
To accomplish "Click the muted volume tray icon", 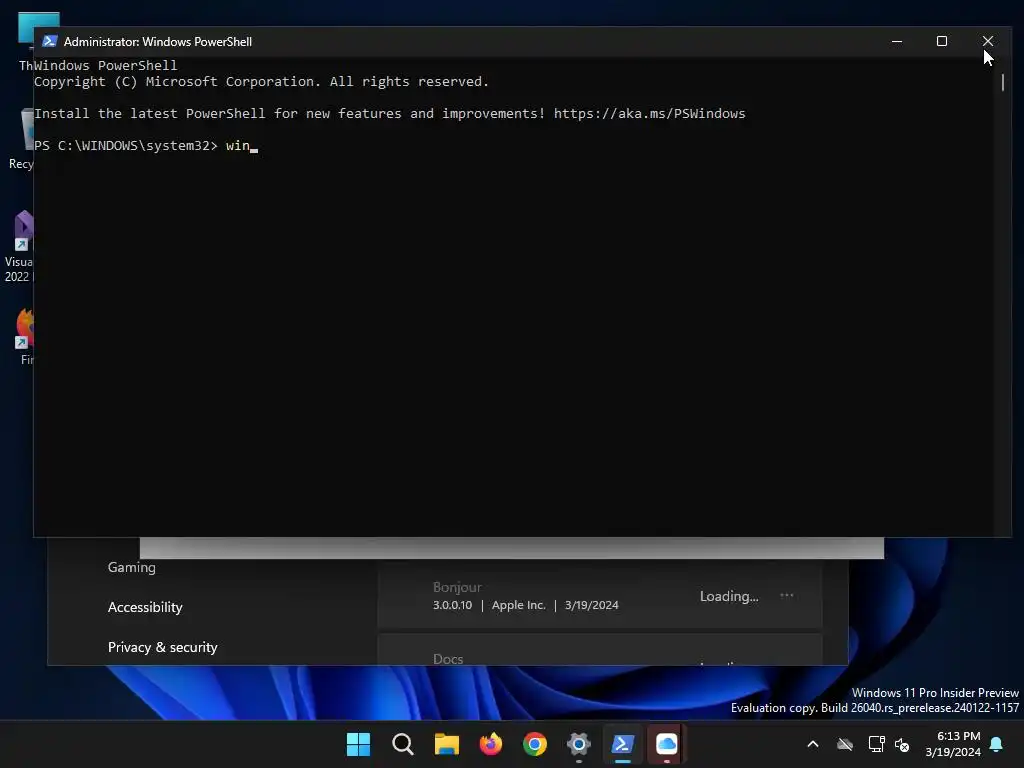I will 902,744.
